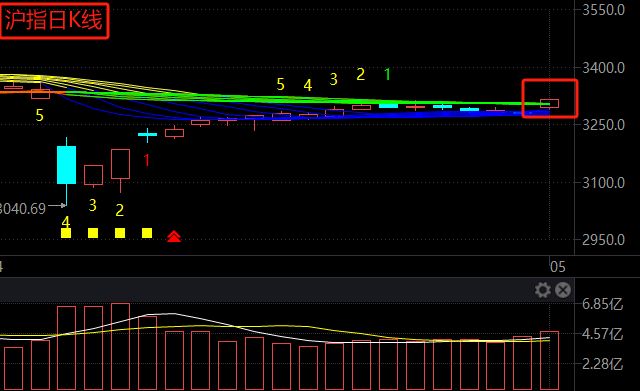Open the volume indicator settings gear
This screenshot has width=640, height=391.
(x=542, y=290)
